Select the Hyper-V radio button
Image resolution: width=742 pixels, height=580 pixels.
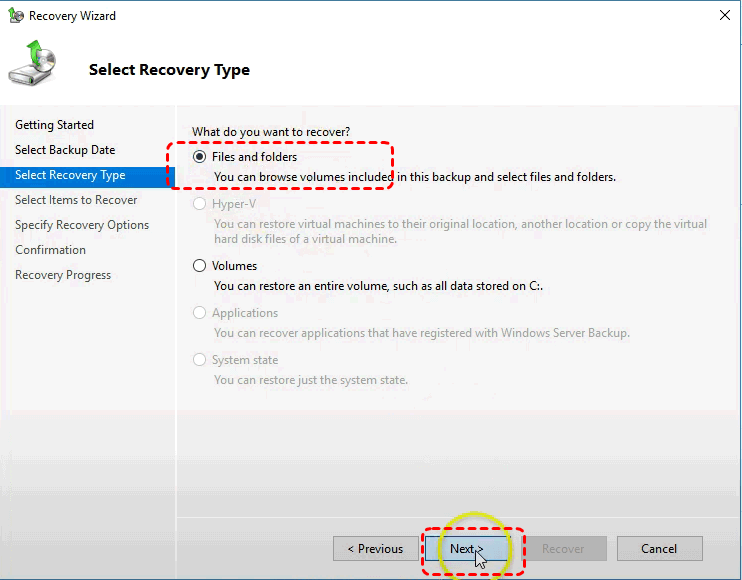click(199, 204)
